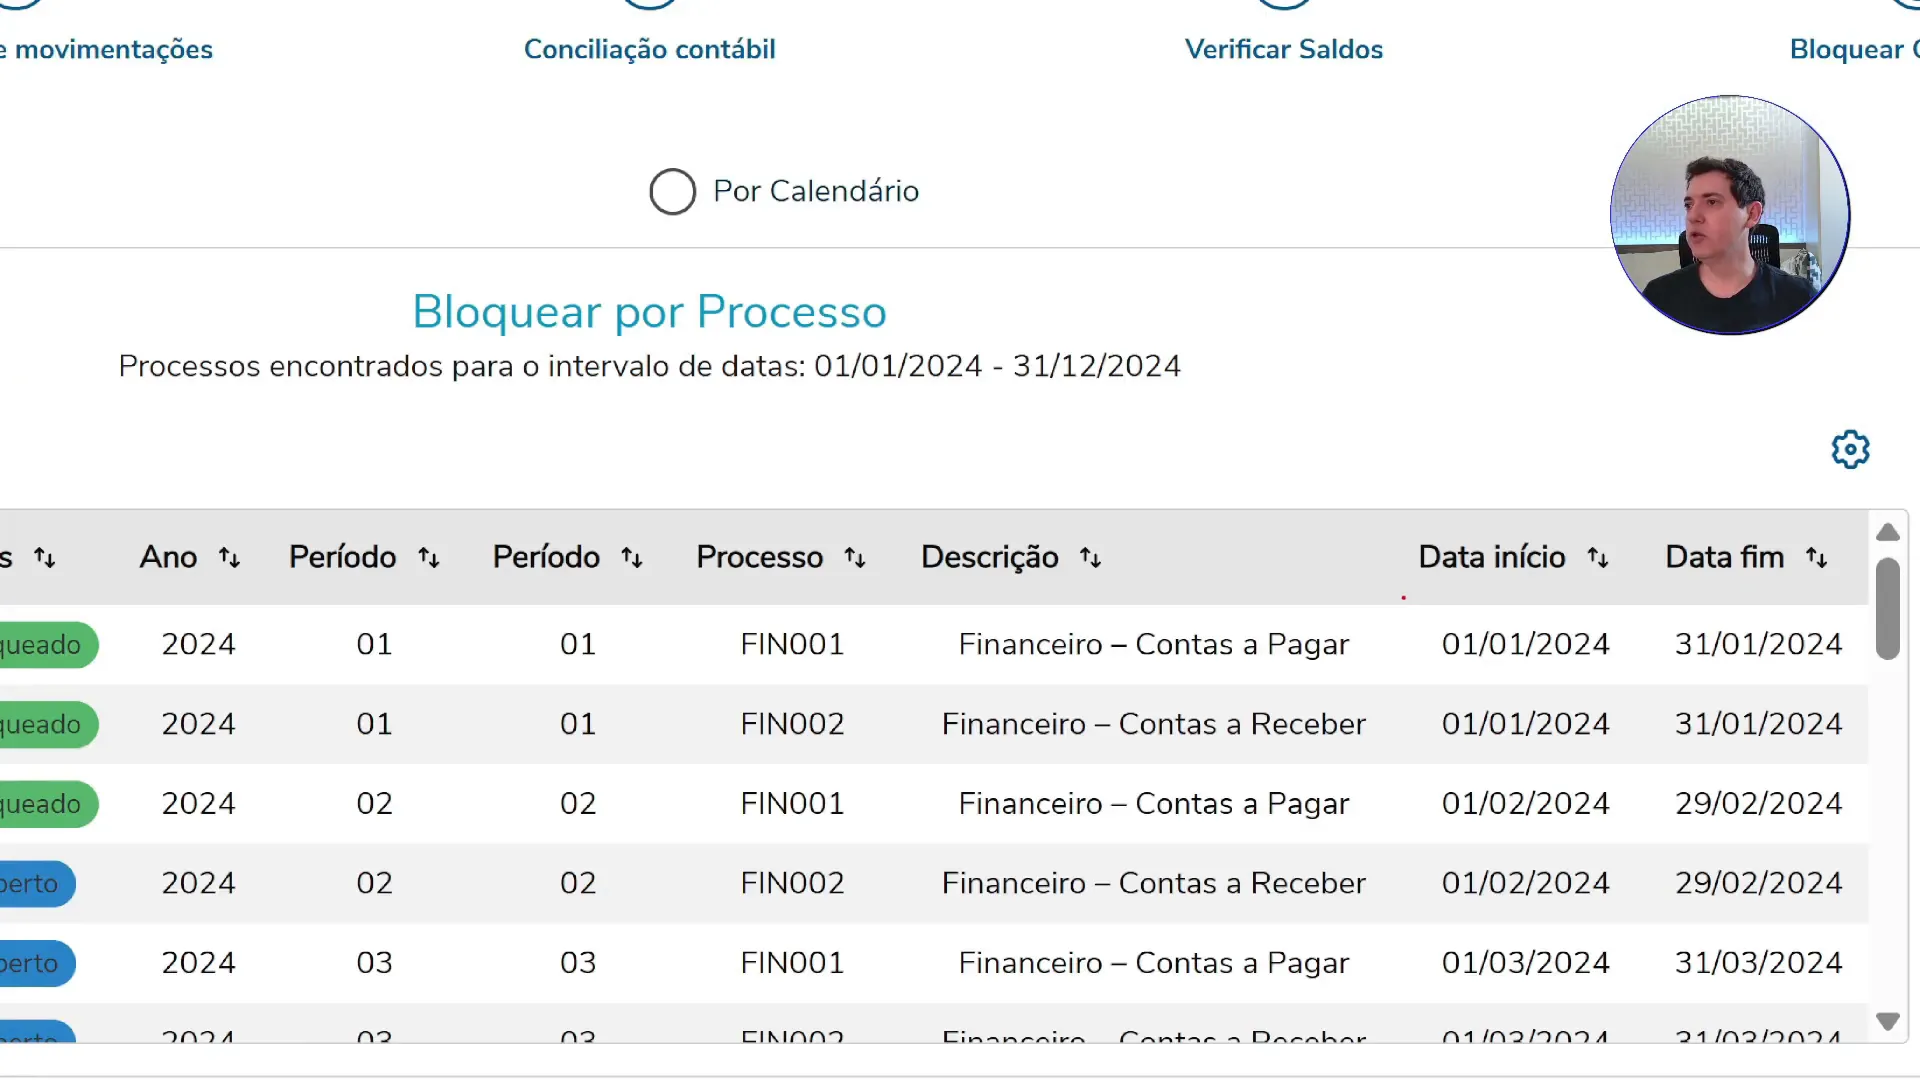Sort the Data fim column
This screenshot has width=1920, height=1080.
[x=1816, y=557]
